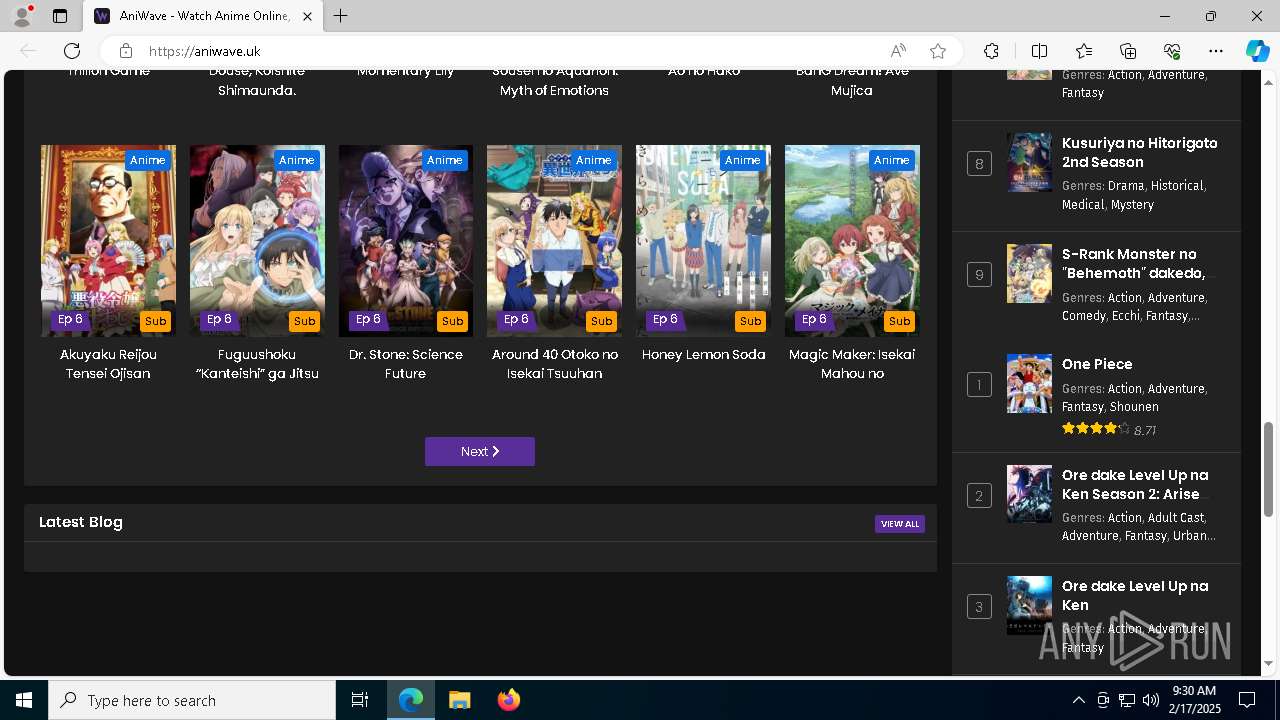The width and height of the screenshot is (1280, 720).
Task: Toggle Read aloud icon
Action: pyautogui.click(x=898, y=51)
